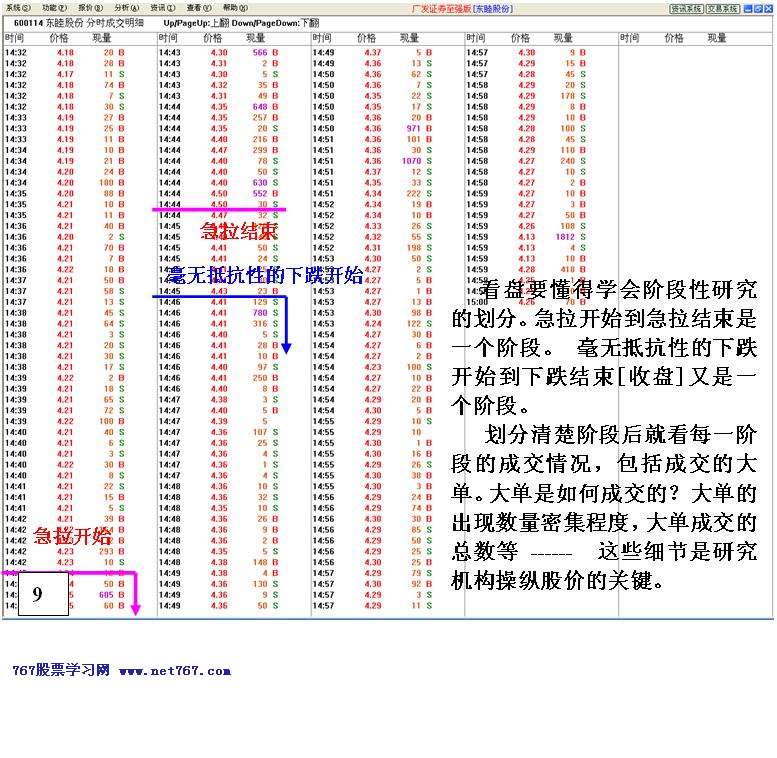
Task: Select the 14:44 4.35 257 B trade row
Action: click(x=219, y=118)
